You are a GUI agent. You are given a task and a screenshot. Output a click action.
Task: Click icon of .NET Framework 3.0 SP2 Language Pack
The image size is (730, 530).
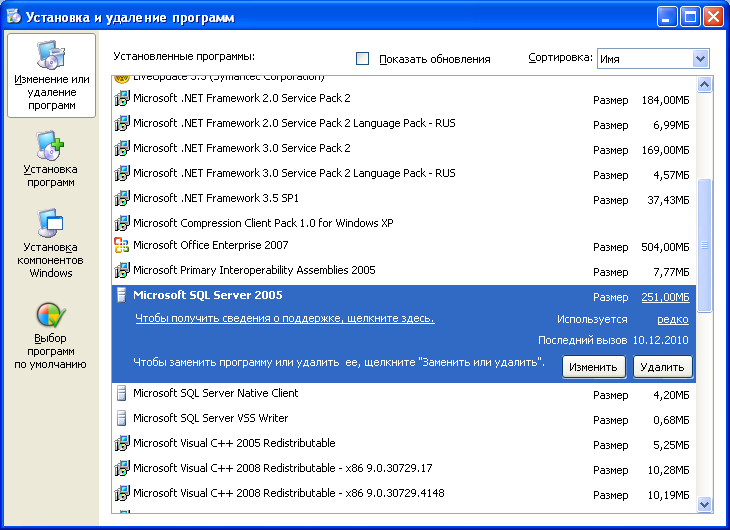coord(122,173)
